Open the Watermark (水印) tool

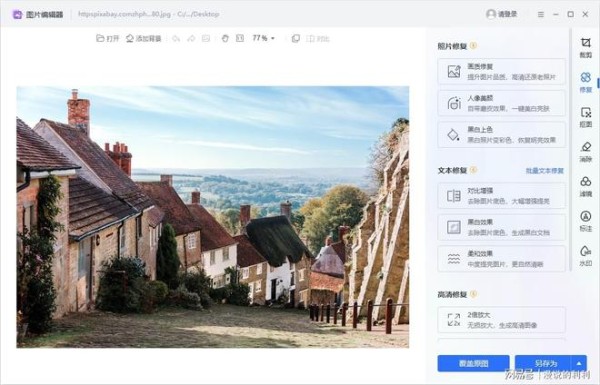[x=585, y=256]
